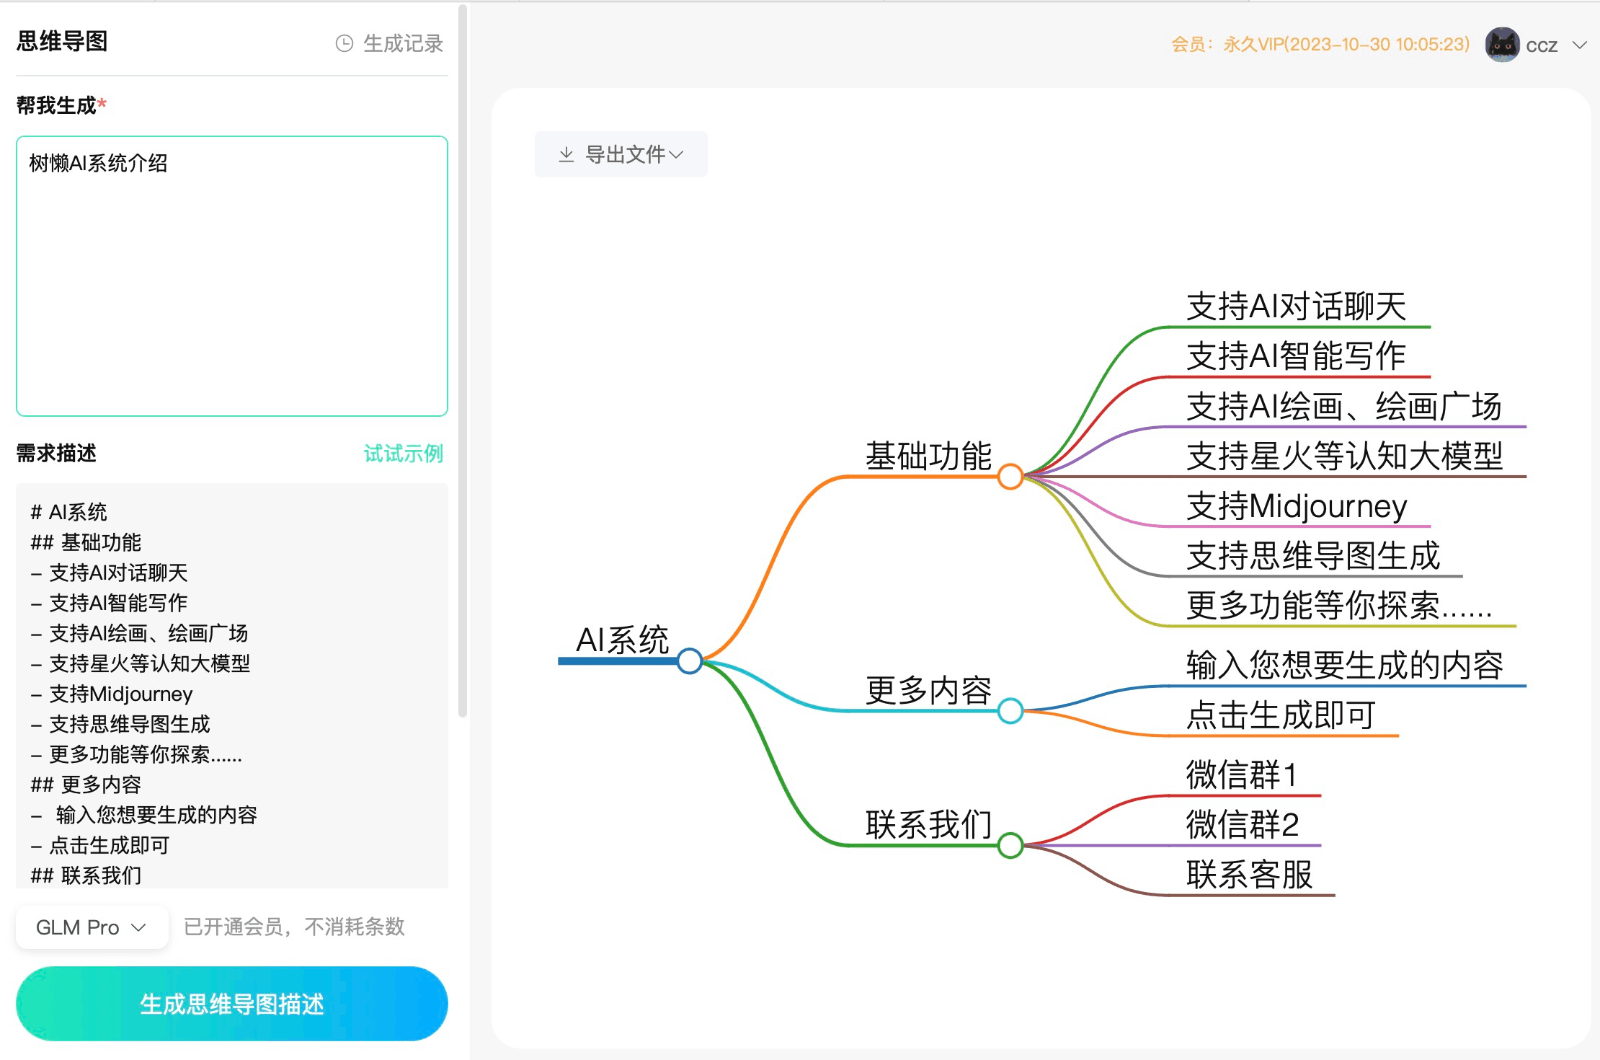The height and width of the screenshot is (1060, 1600).
Task: Click the '## 基础功能' outline line
Action: coord(86,542)
